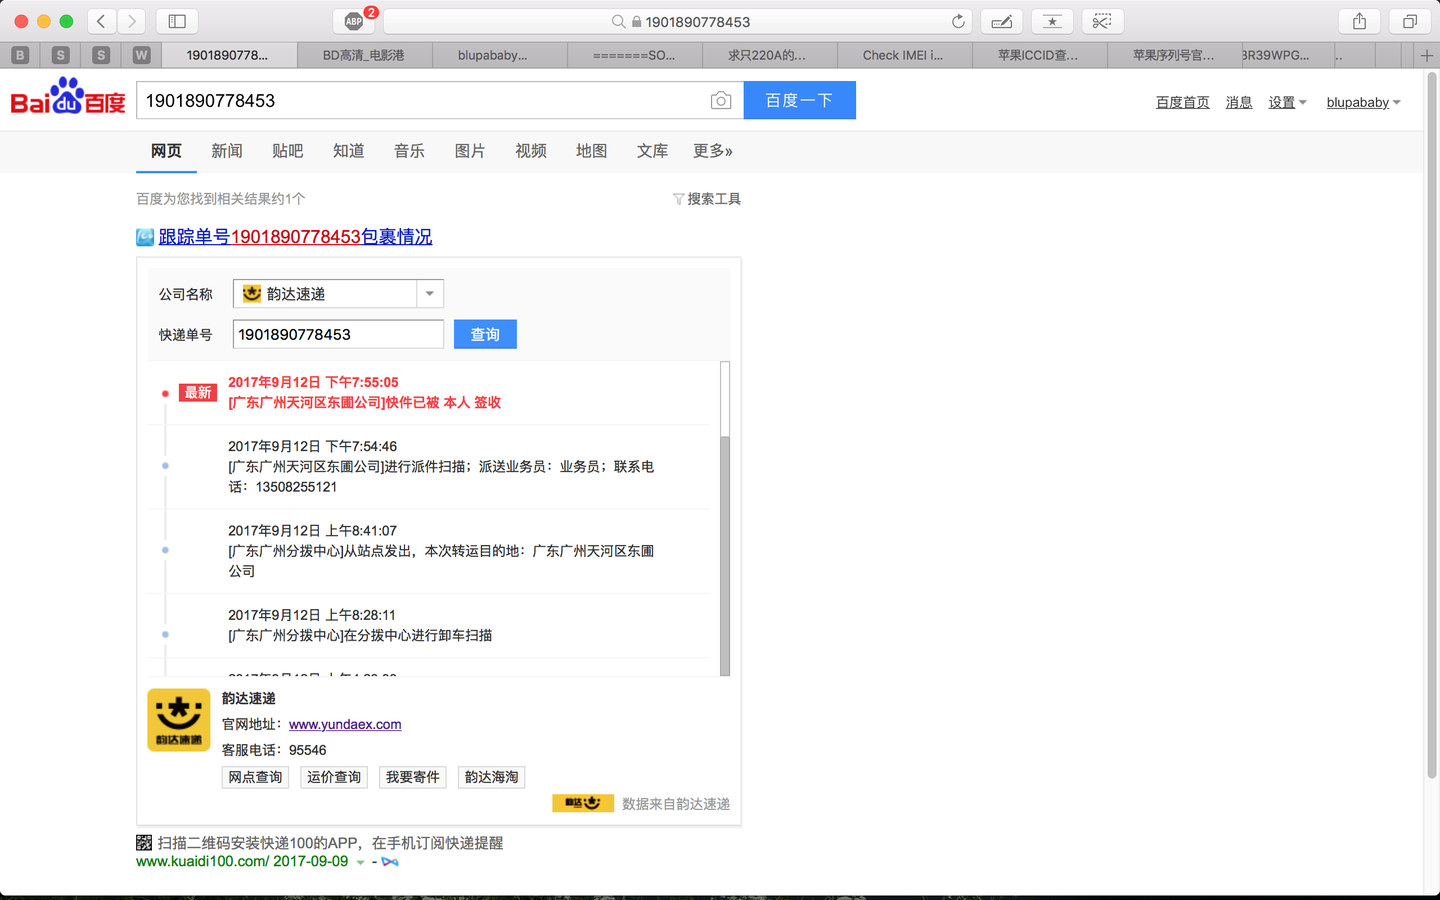The height and width of the screenshot is (900, 1440).
Task: Switch to the =======SO… tab
Action: (x=634, y=55)
